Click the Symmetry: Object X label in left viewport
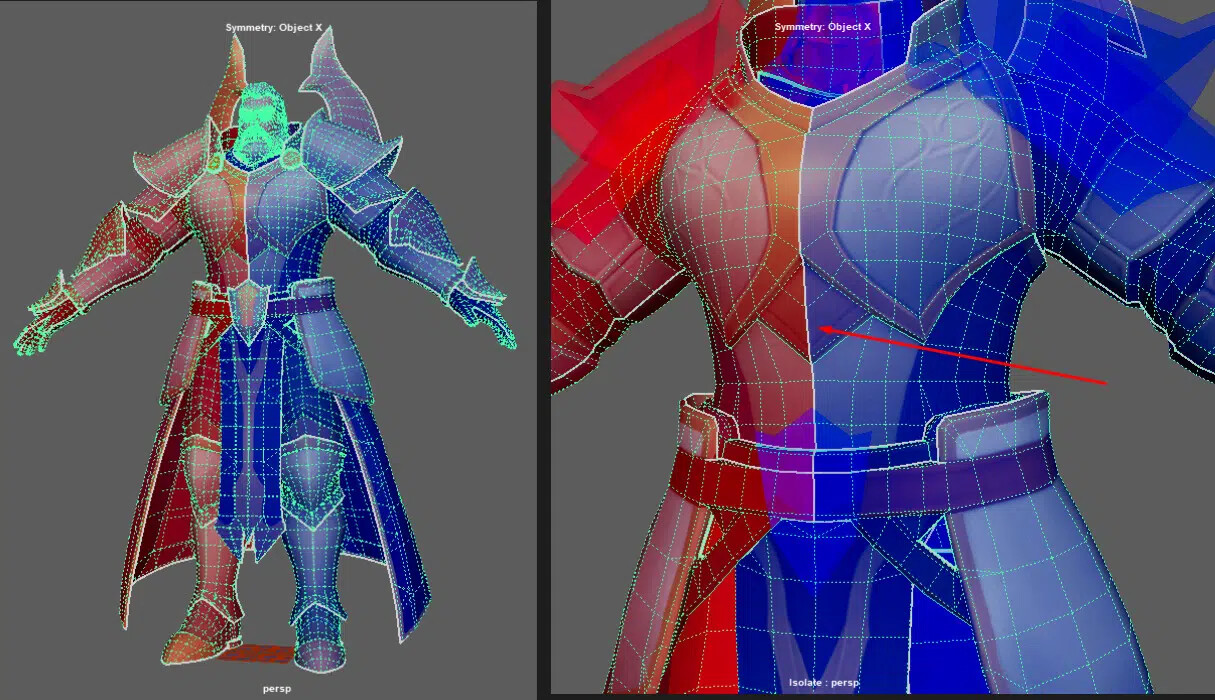The width and height of the screenshot is (1215, 700). point(271,27)
